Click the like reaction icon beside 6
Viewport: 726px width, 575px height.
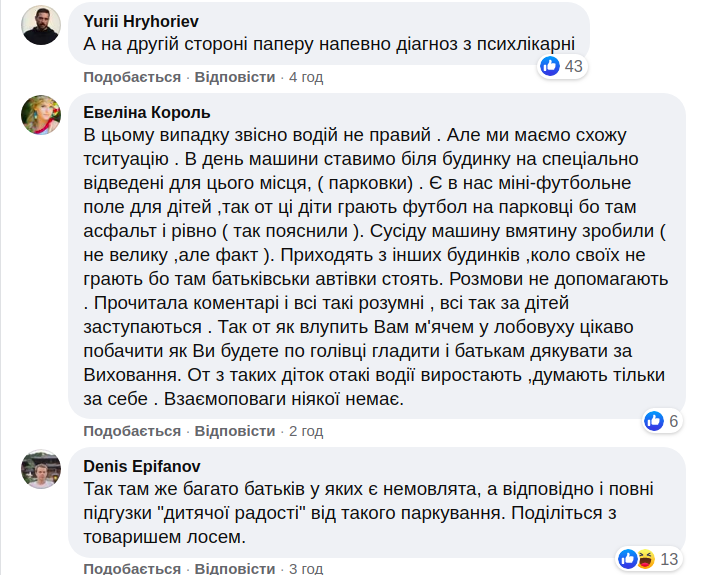coord(654,421)
